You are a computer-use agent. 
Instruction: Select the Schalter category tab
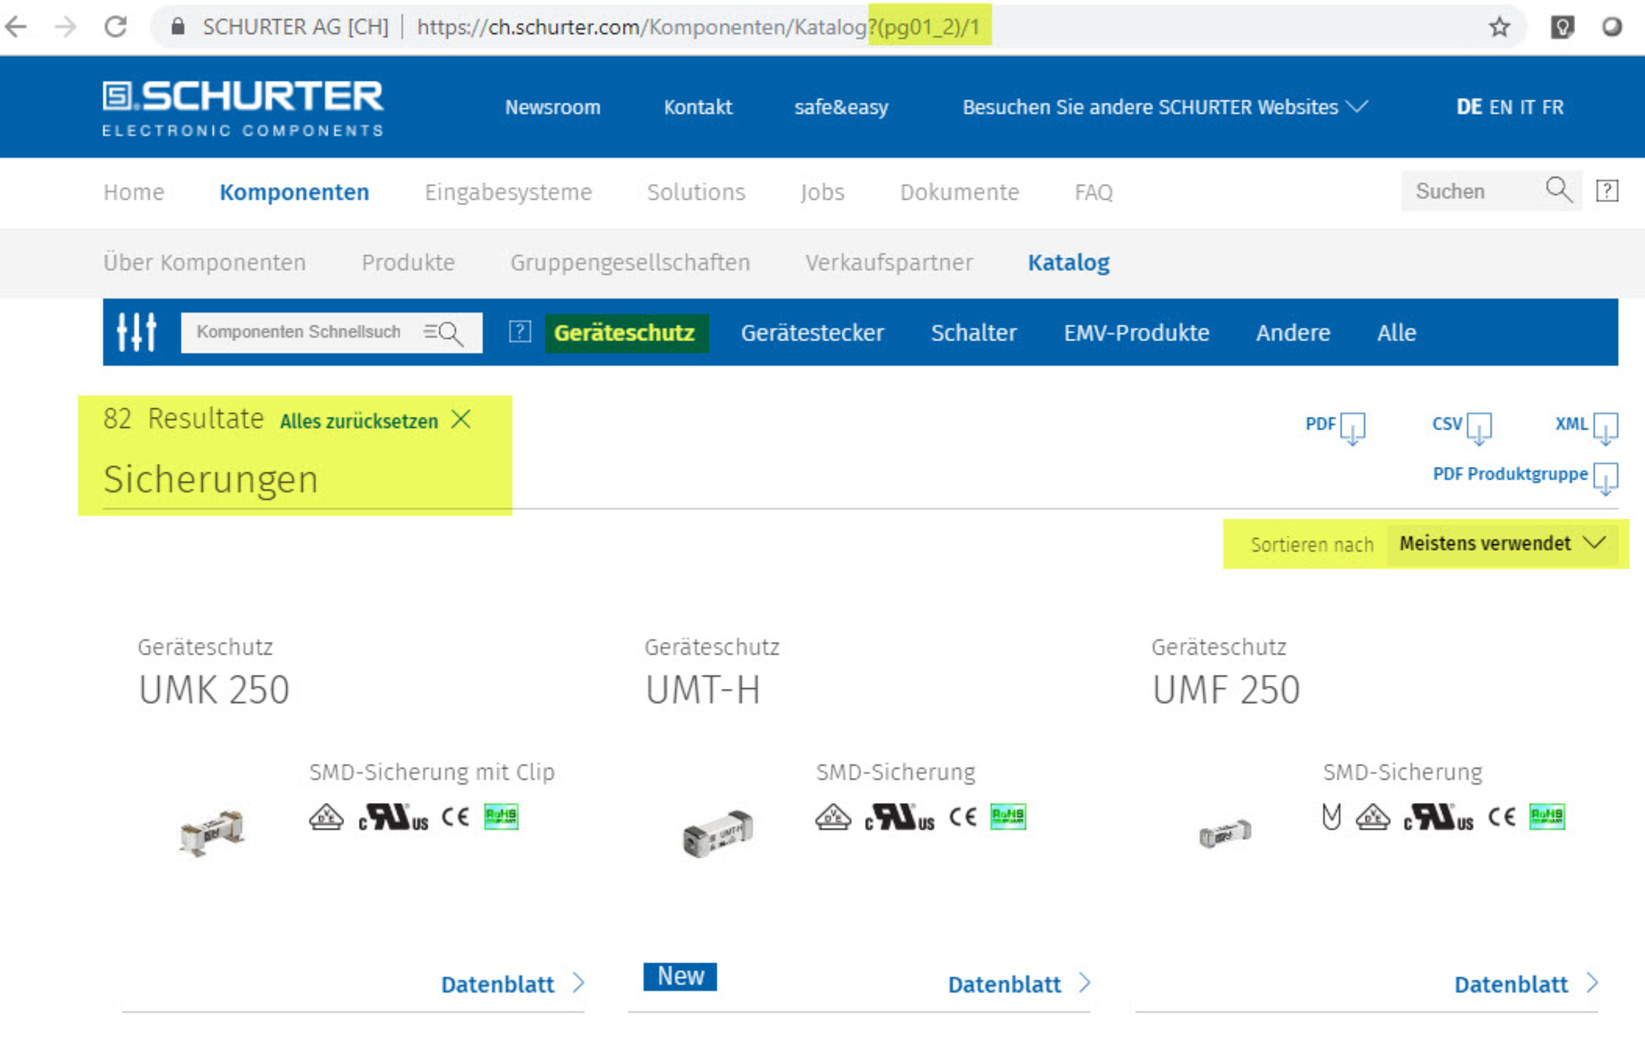pyautogui.click(x=973, y=333)
